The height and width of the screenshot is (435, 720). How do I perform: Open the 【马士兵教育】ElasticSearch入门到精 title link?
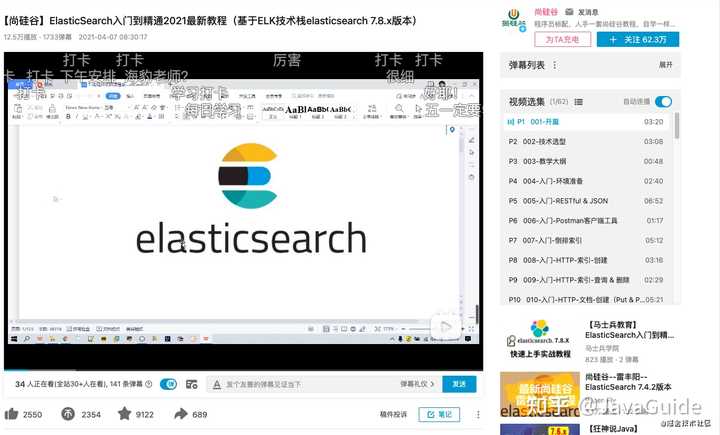click(x=630, y=330)
